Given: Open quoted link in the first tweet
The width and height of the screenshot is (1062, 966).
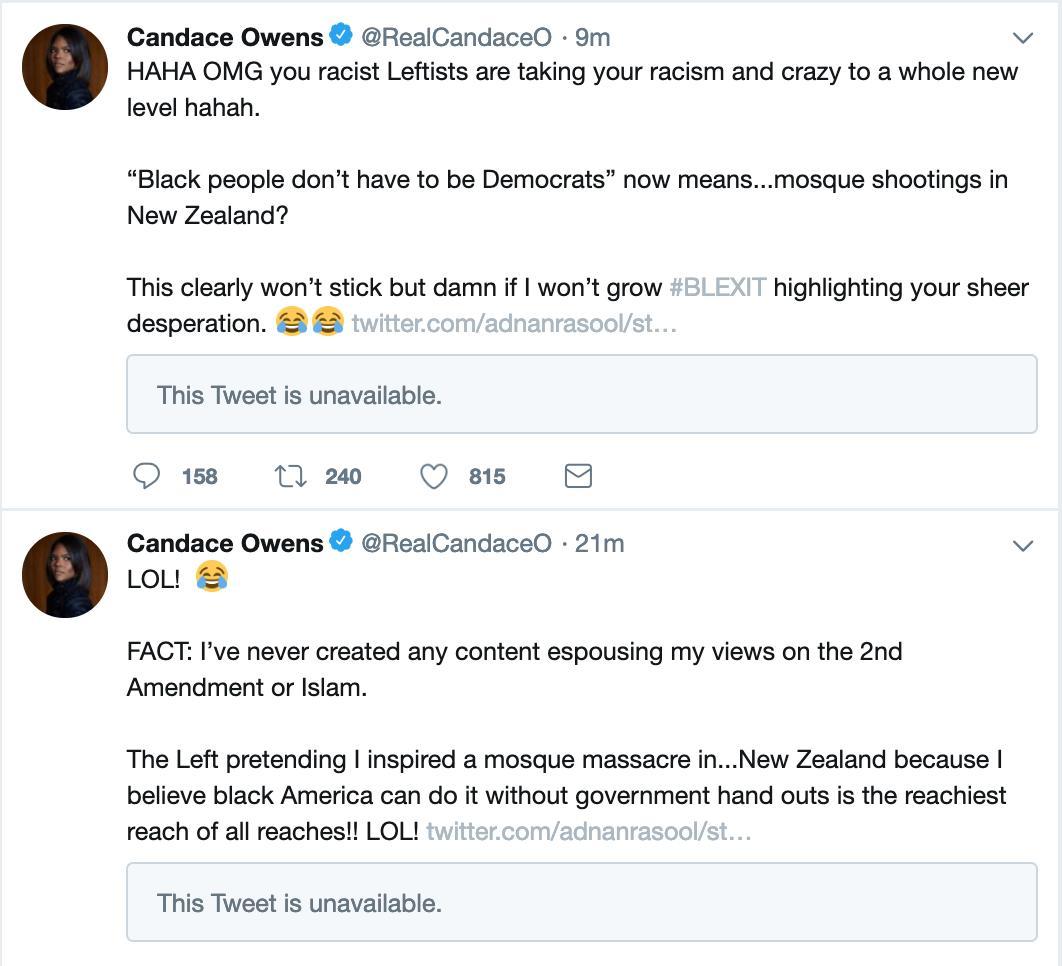Looking at the screenshot, I should [514, 324].
